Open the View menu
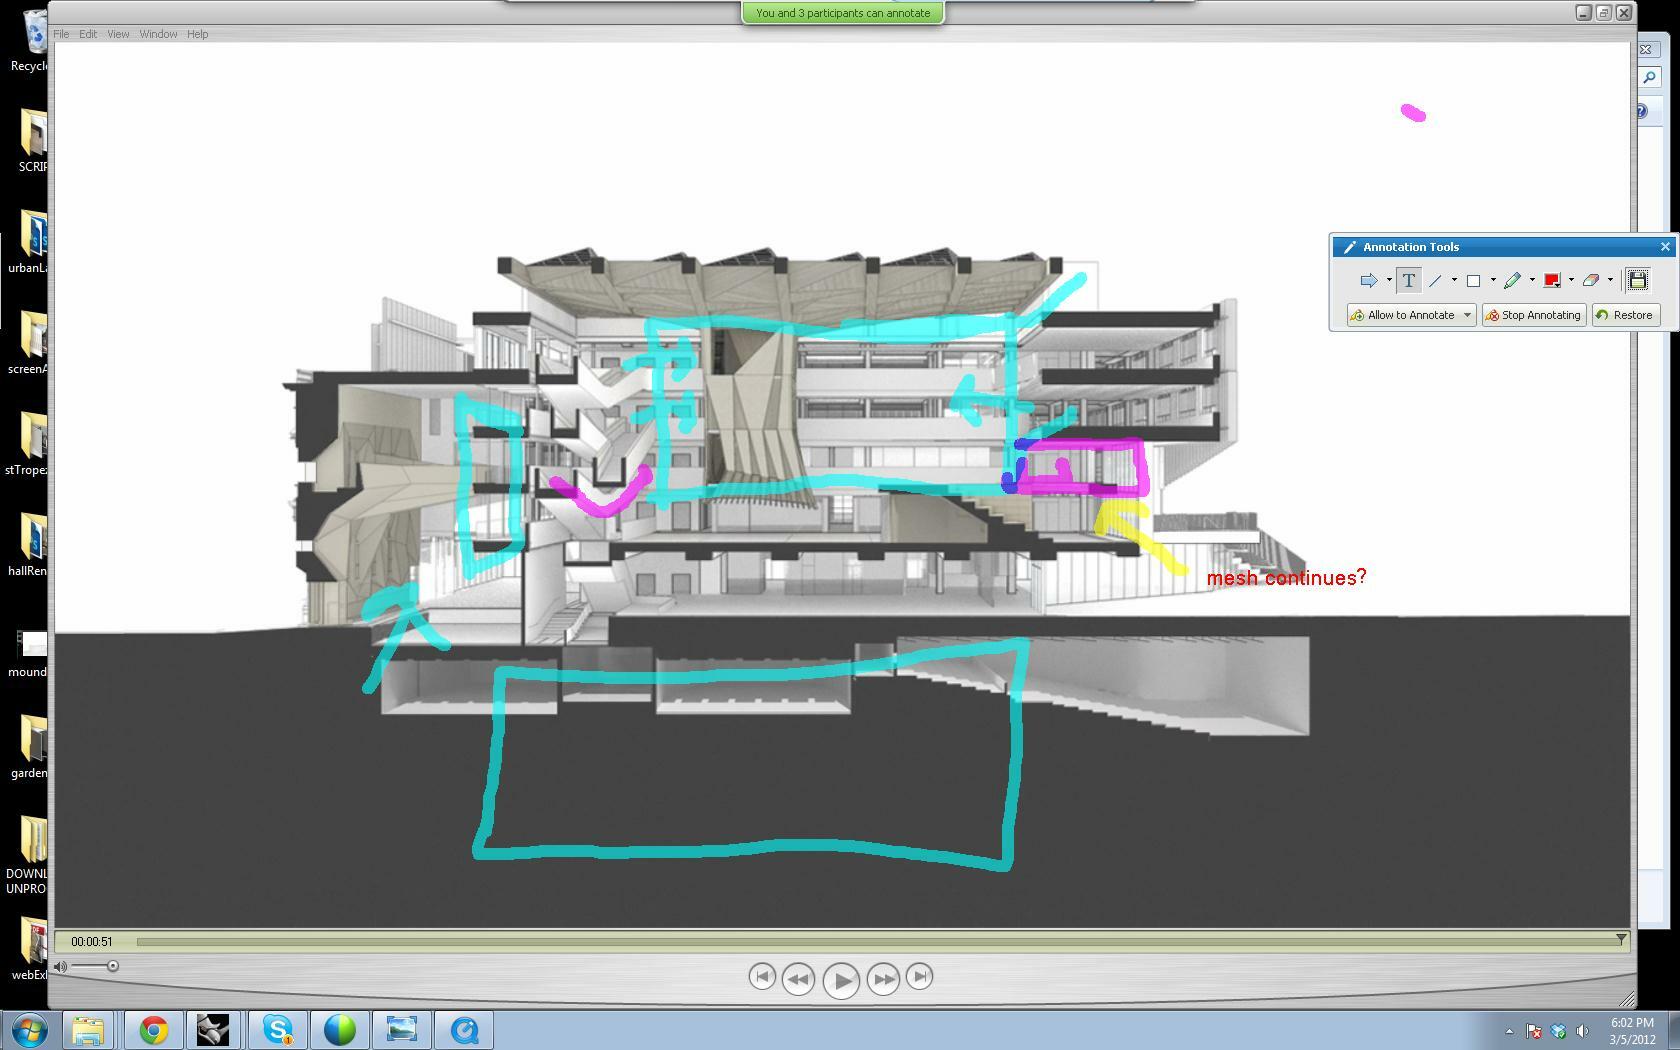 (118, 34)
